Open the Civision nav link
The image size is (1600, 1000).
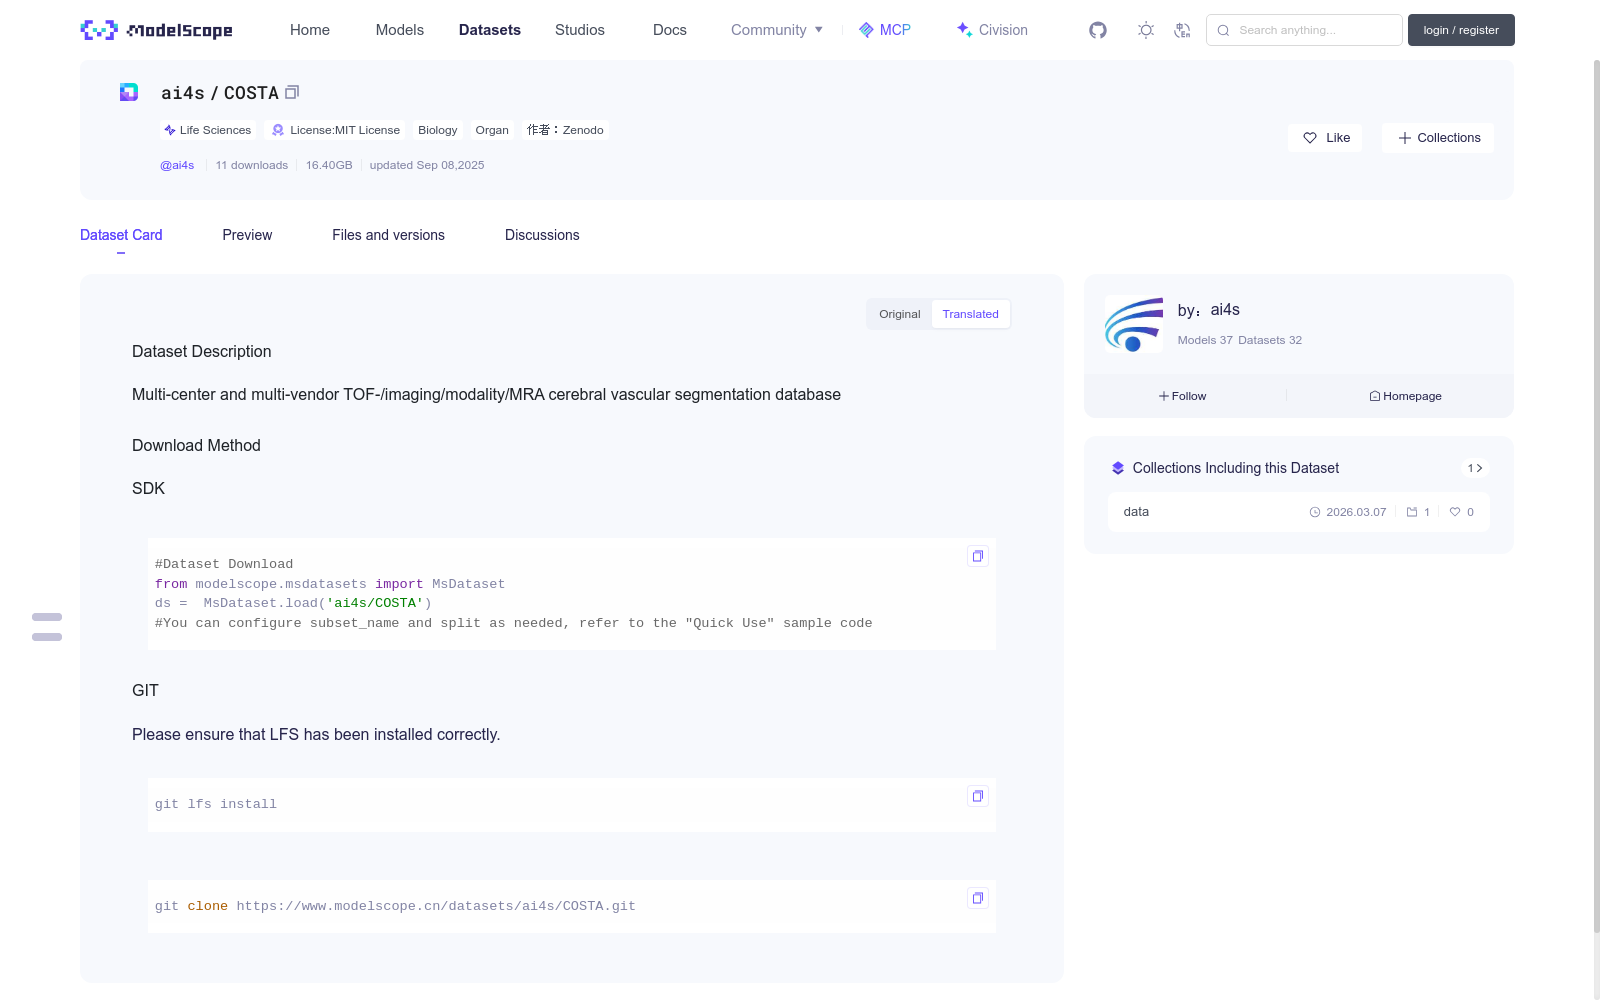992,30
